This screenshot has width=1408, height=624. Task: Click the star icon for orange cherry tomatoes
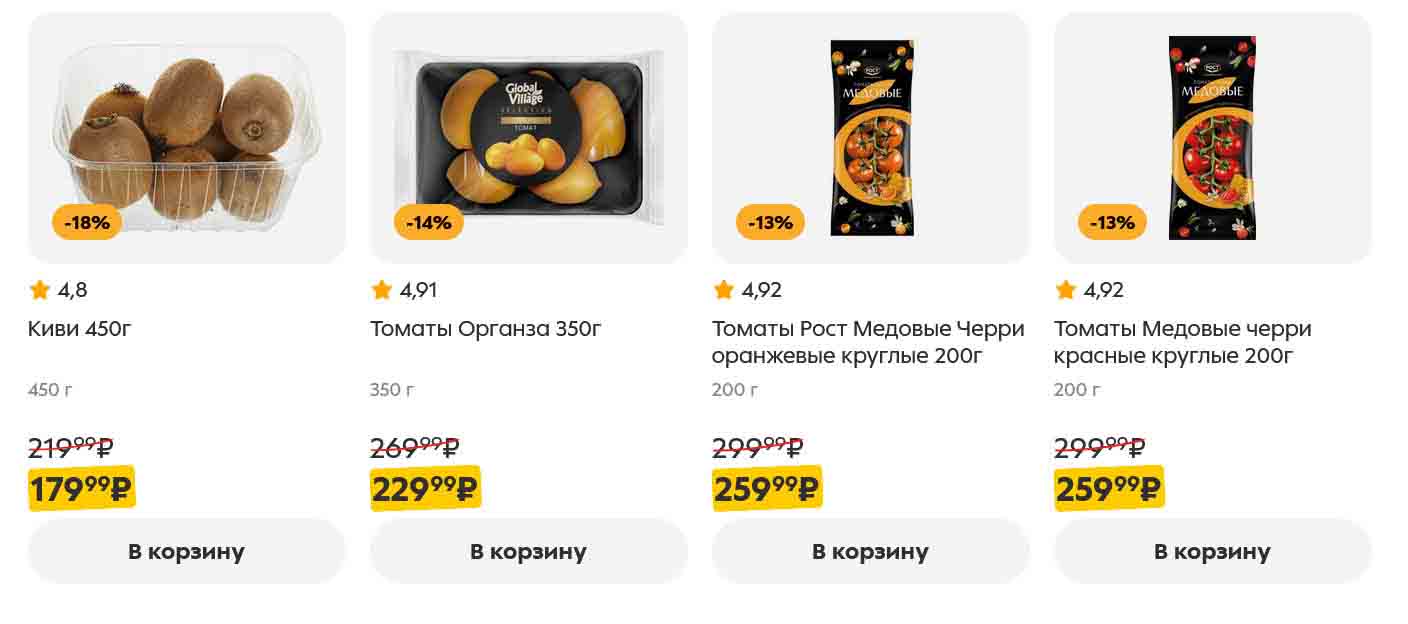pyautogui.click(x=724, y=290)
